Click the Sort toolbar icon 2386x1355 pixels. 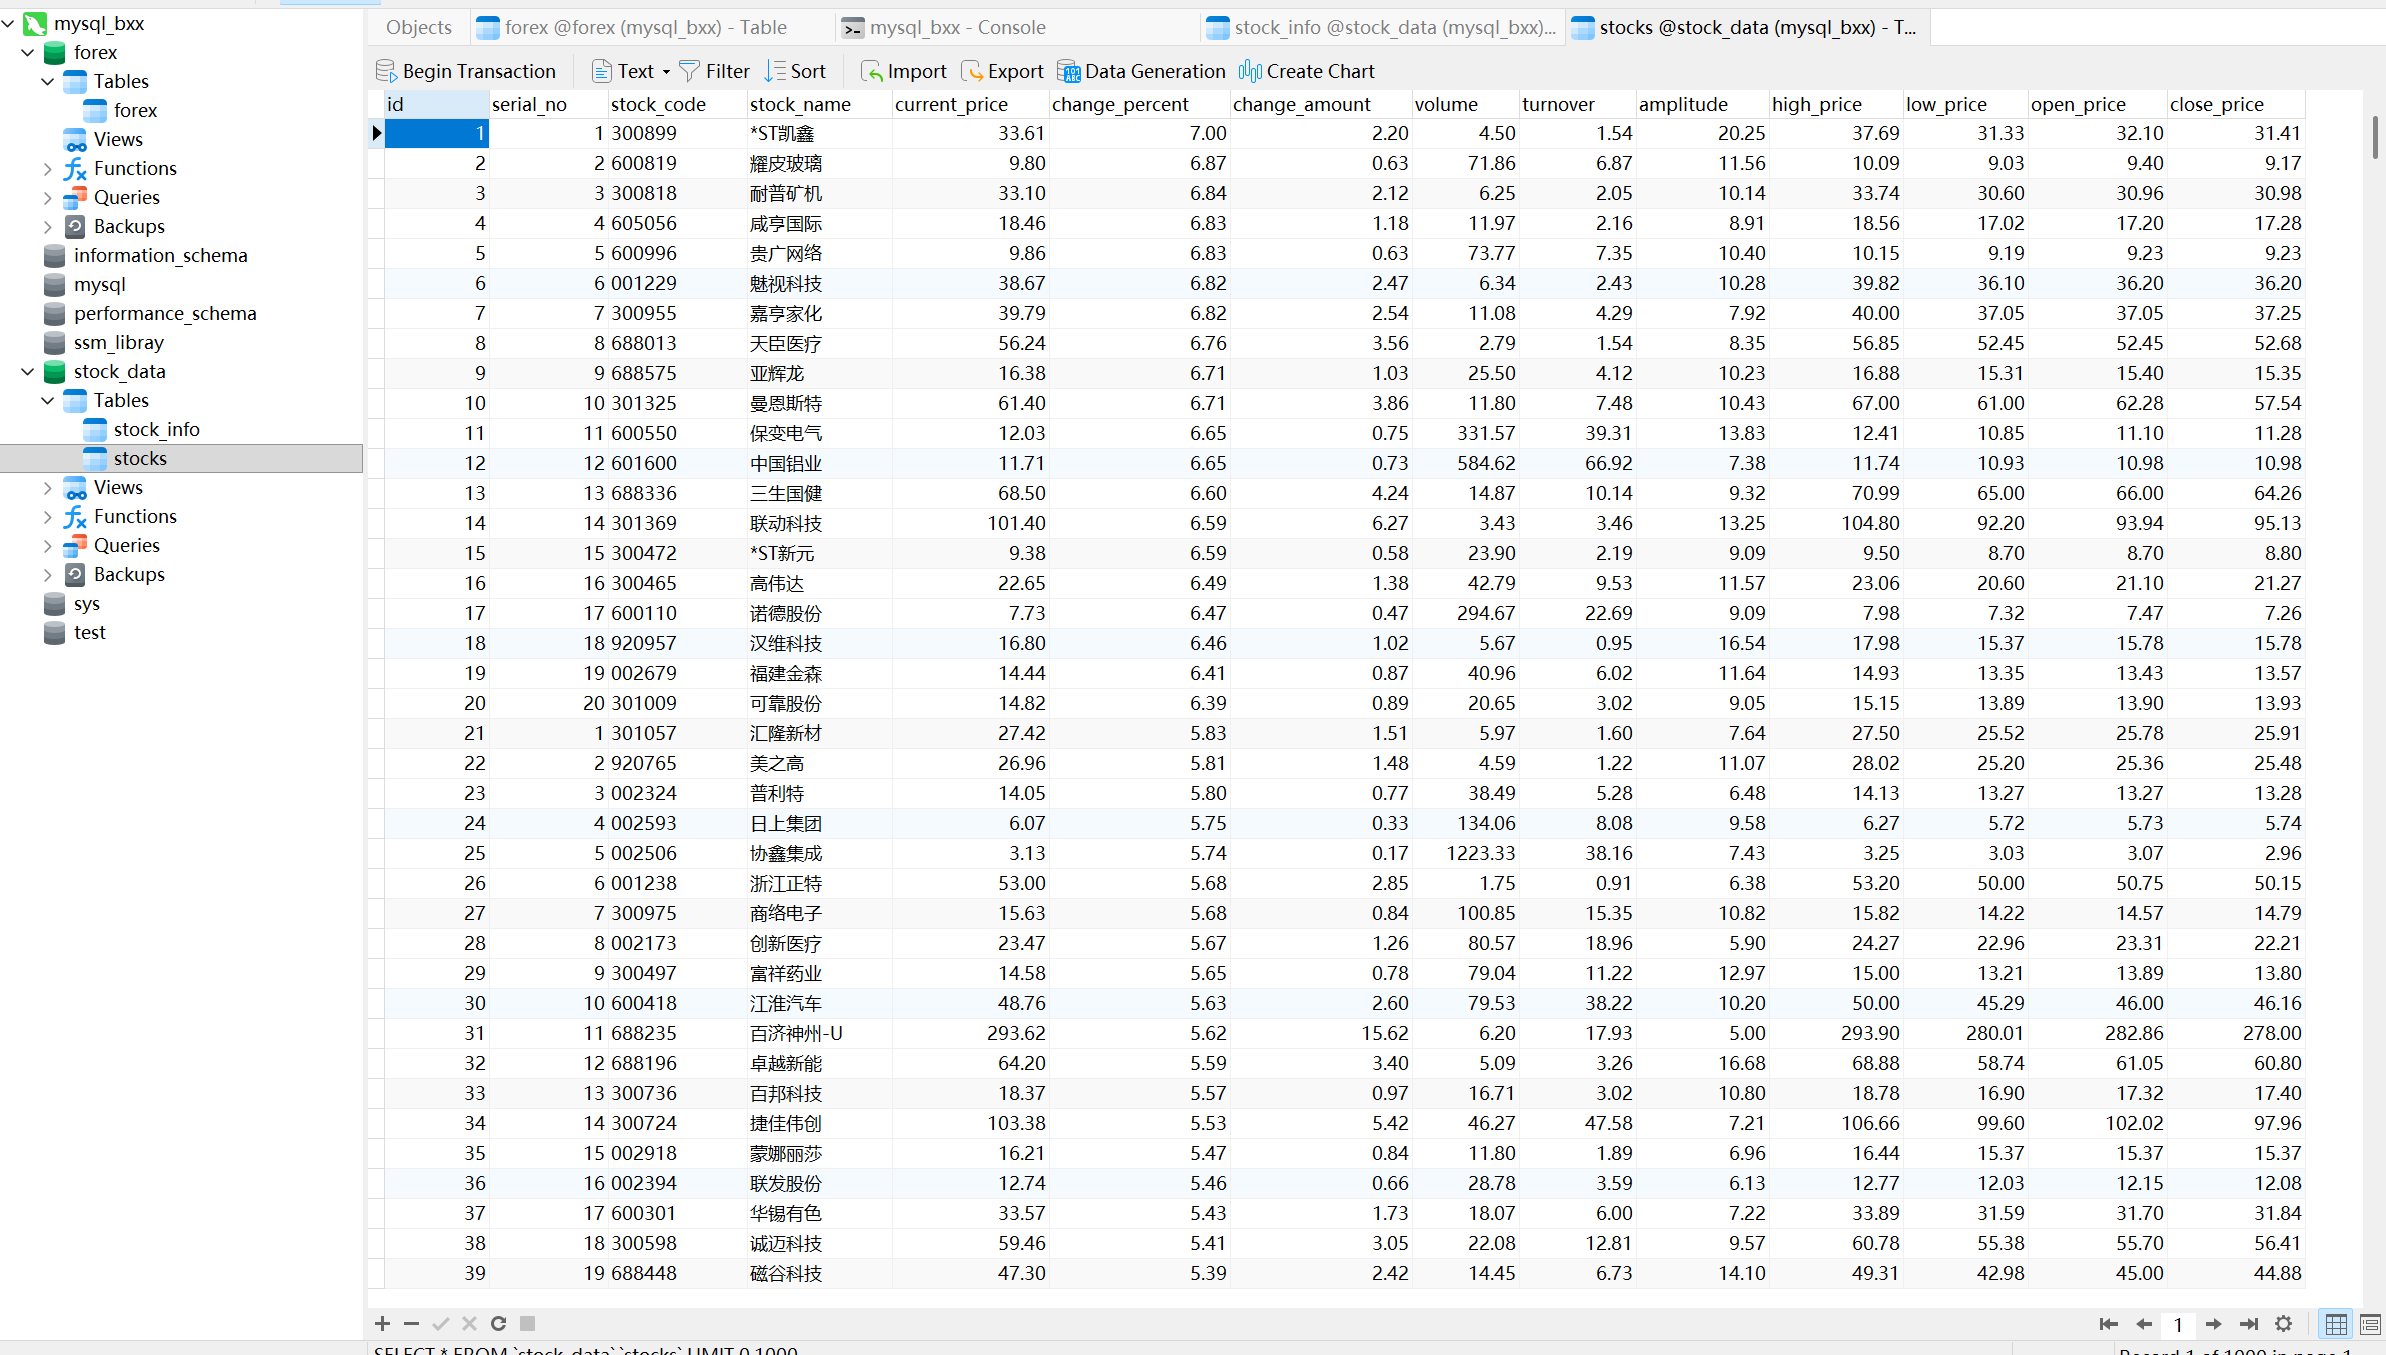(796, 71)
